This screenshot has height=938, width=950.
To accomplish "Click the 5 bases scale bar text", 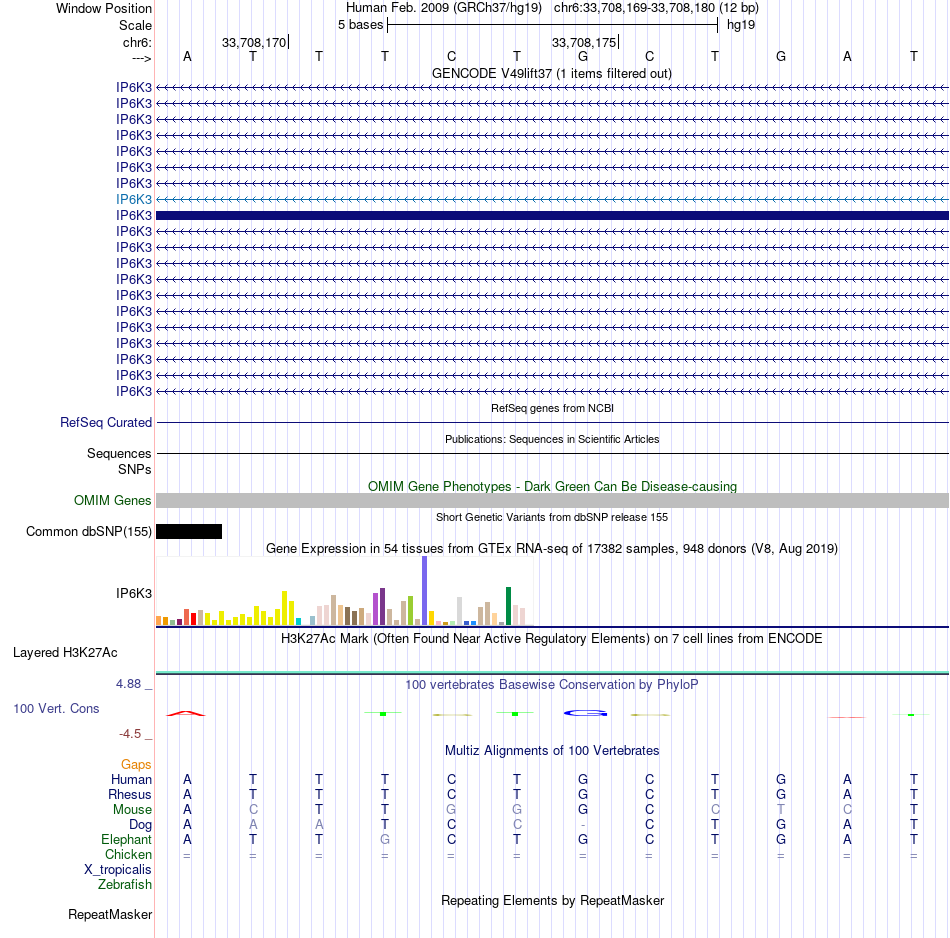I will pyautogui.click(x=360, y=25).
